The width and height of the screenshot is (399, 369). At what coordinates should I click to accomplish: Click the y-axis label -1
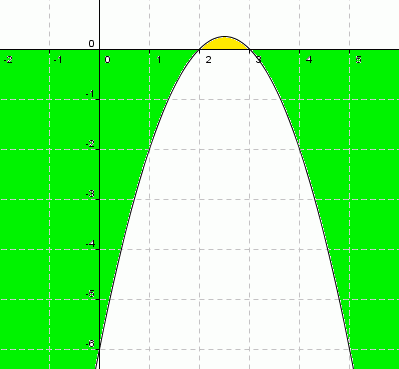(x=90, y=94)
